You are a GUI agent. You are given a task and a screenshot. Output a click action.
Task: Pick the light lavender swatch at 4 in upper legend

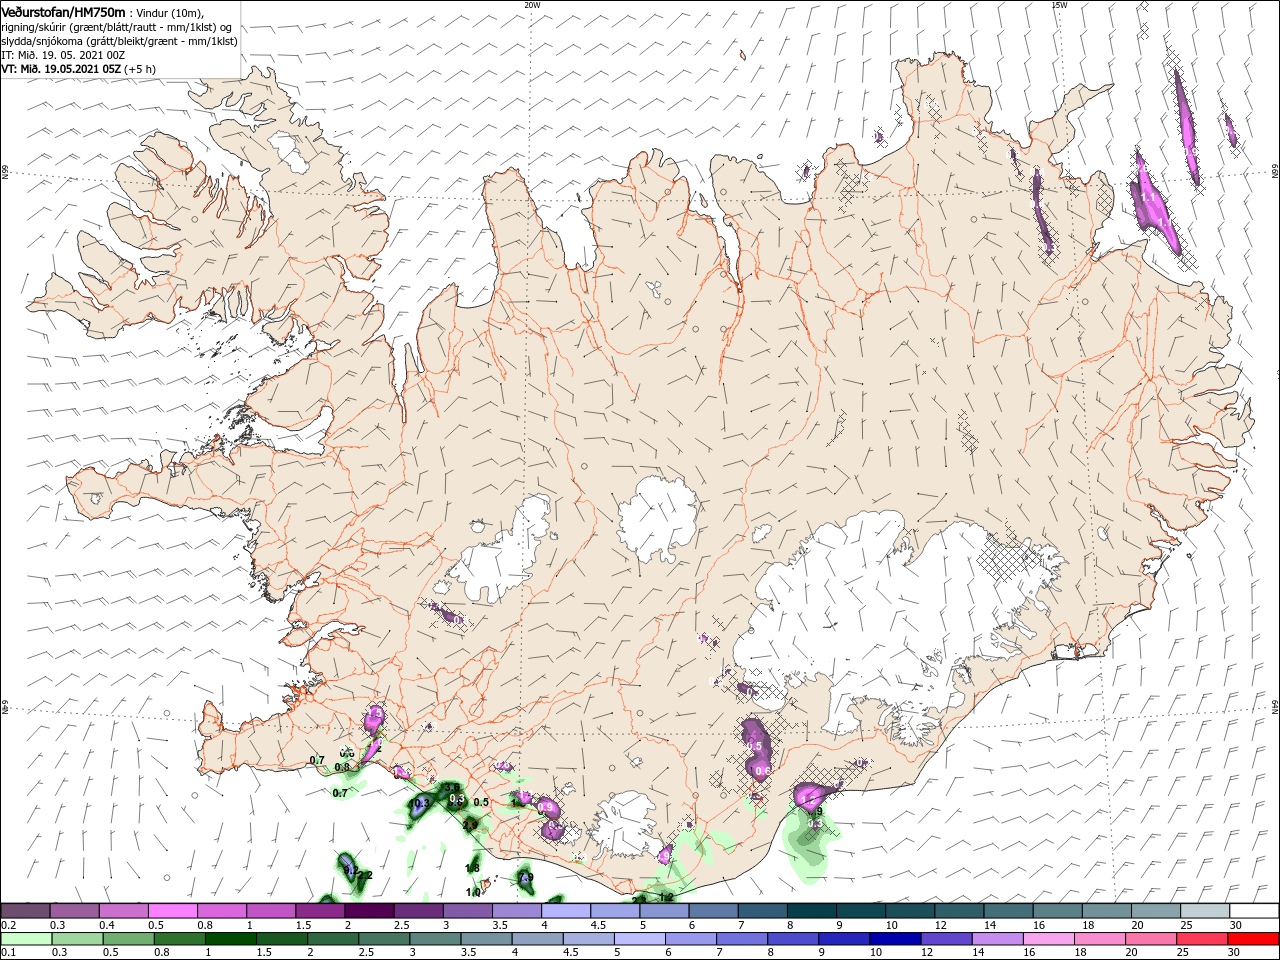click(x=564, y=910)
